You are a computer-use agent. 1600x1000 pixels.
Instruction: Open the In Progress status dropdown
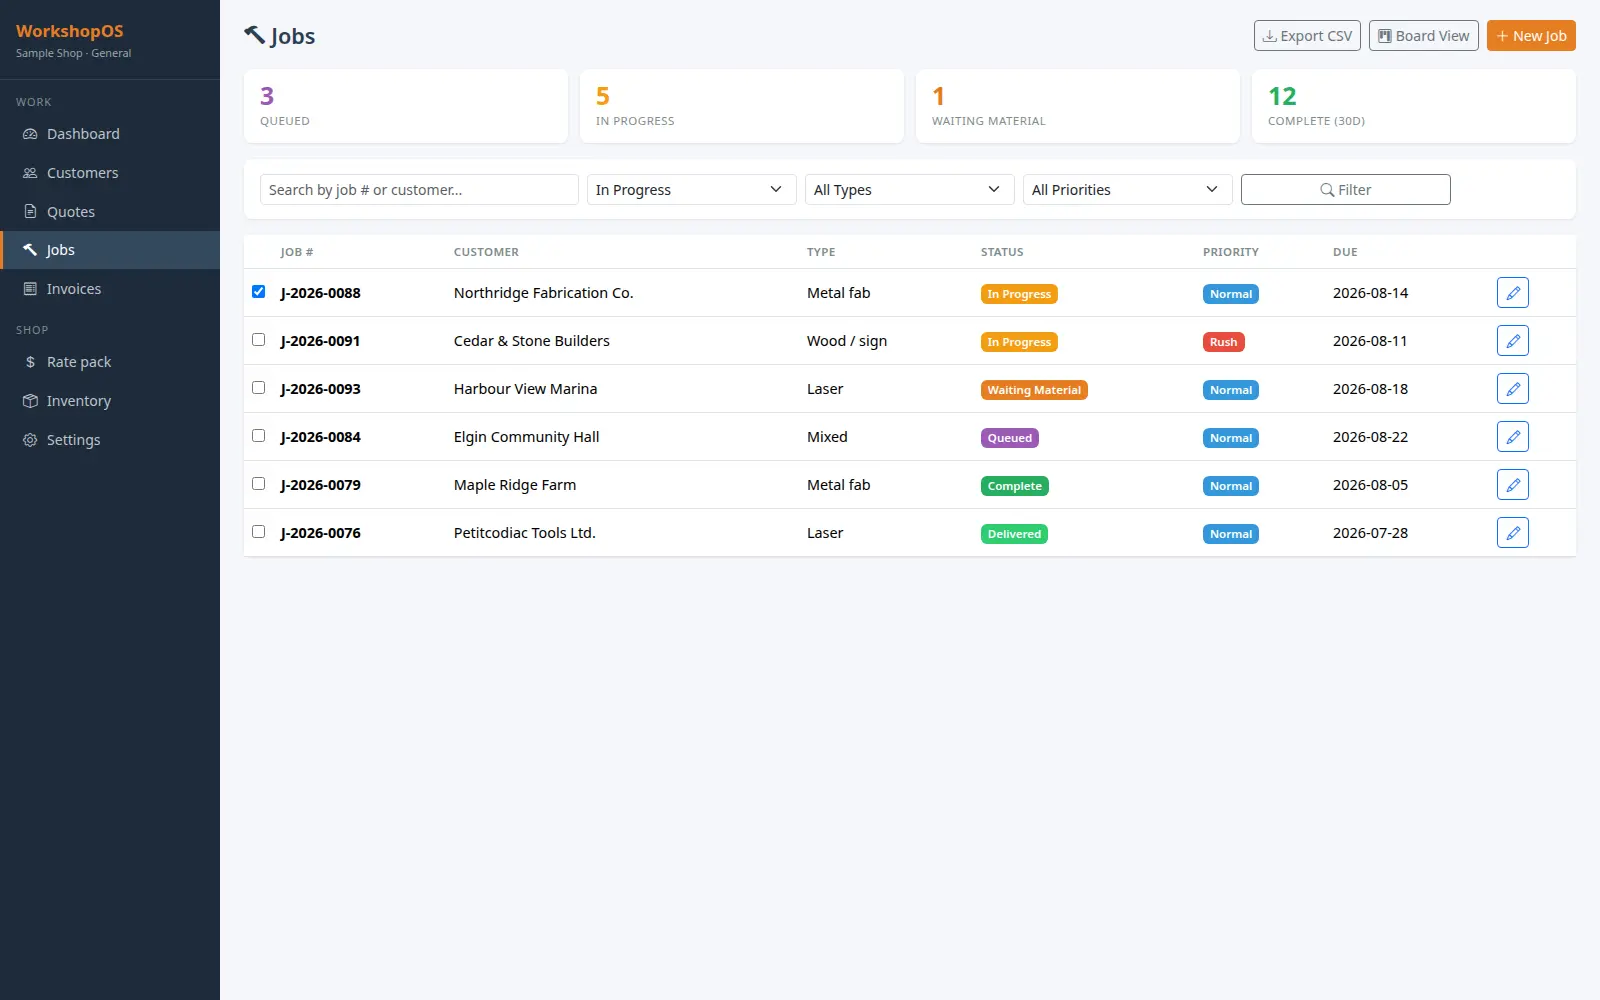(691, 190)
